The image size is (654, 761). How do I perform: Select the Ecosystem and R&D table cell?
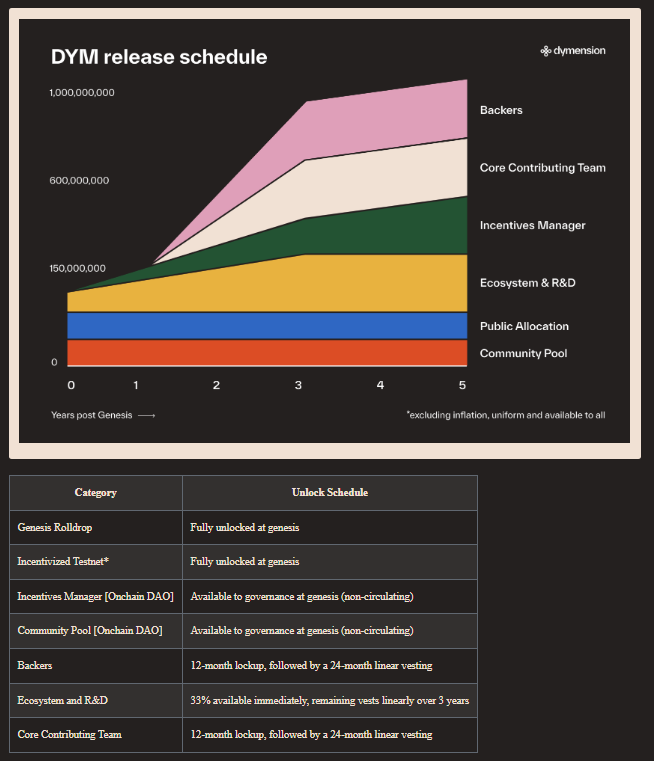pos(96,700)
